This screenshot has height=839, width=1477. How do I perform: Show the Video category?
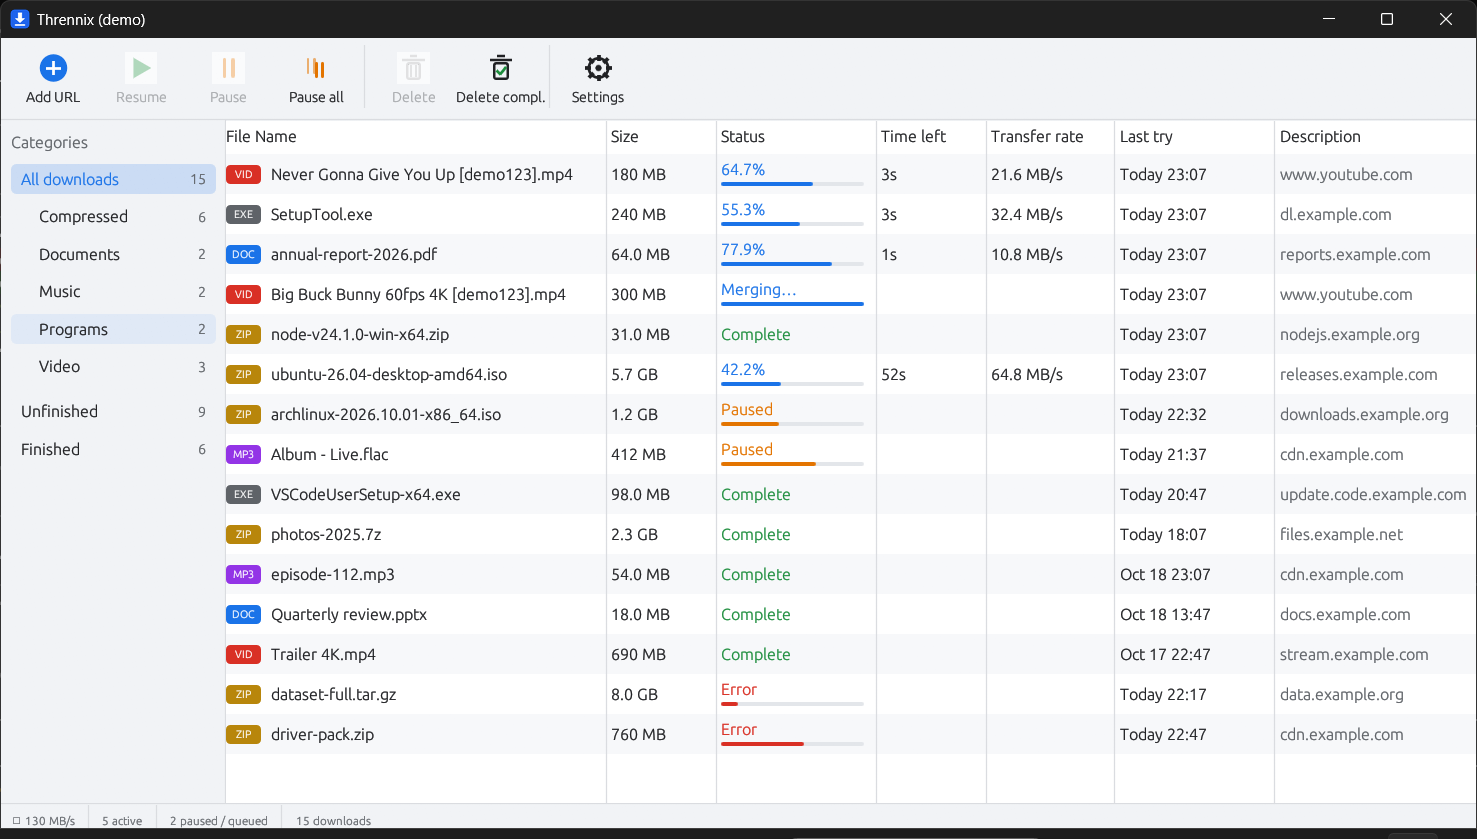[113, 367]
